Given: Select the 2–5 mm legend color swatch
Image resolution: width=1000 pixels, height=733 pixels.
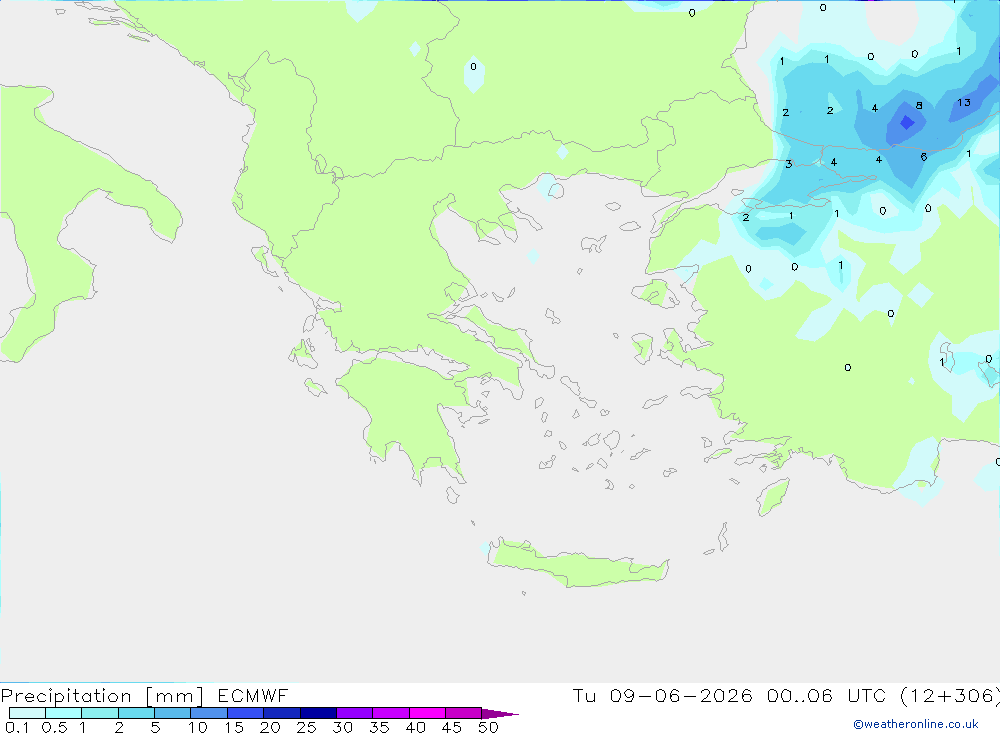Looking at the screenshot, I should (136, 713).
